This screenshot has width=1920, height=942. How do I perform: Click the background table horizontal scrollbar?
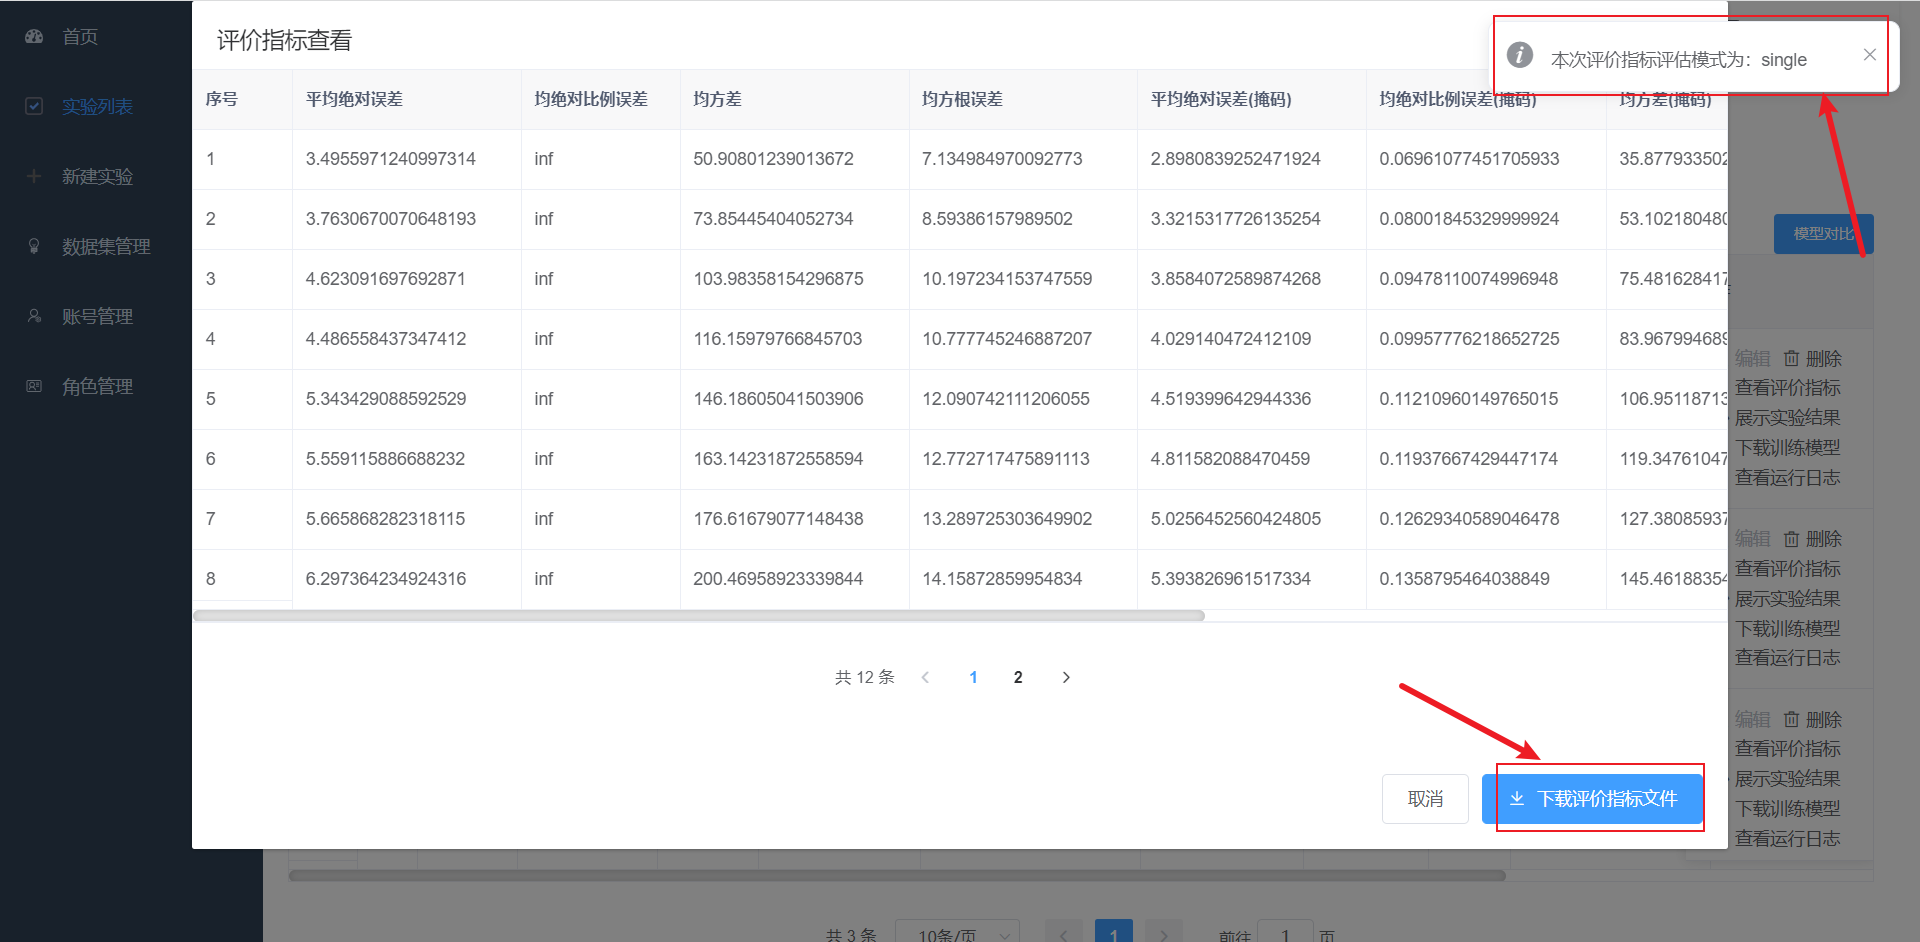(897, 876)
